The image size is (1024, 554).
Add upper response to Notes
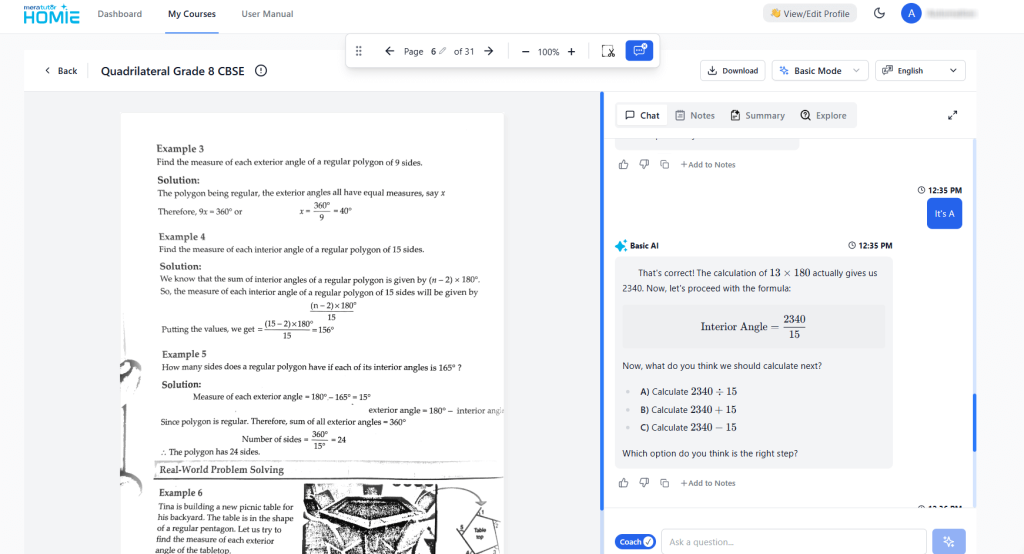708,165
